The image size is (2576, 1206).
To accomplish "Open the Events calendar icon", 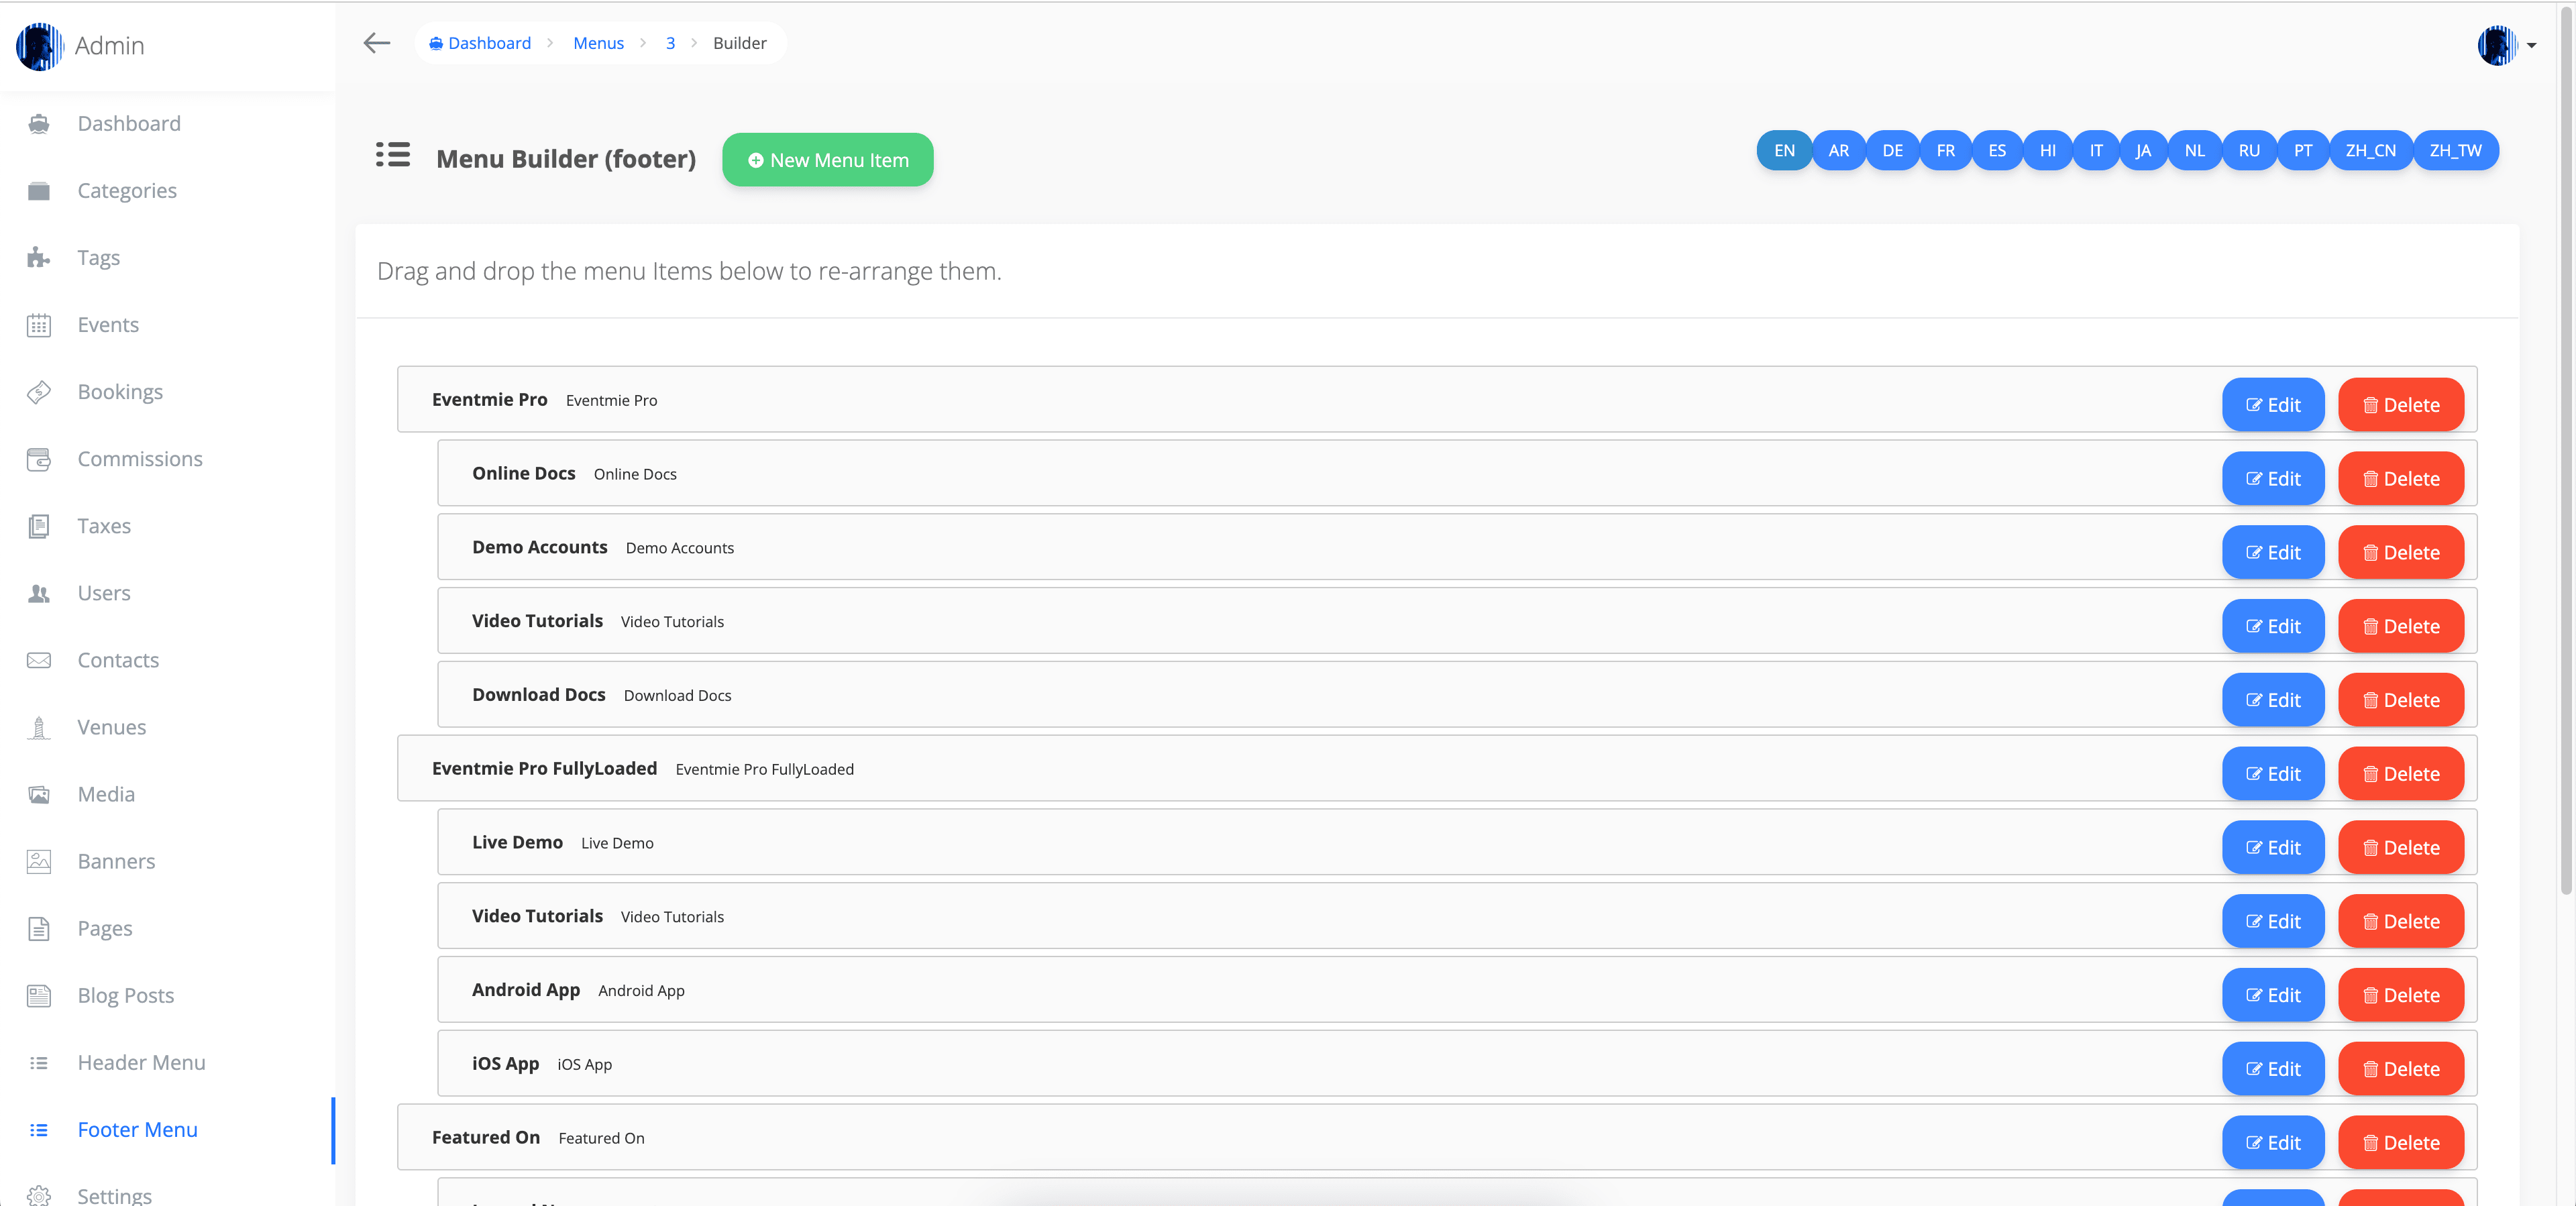I will 39,325.
